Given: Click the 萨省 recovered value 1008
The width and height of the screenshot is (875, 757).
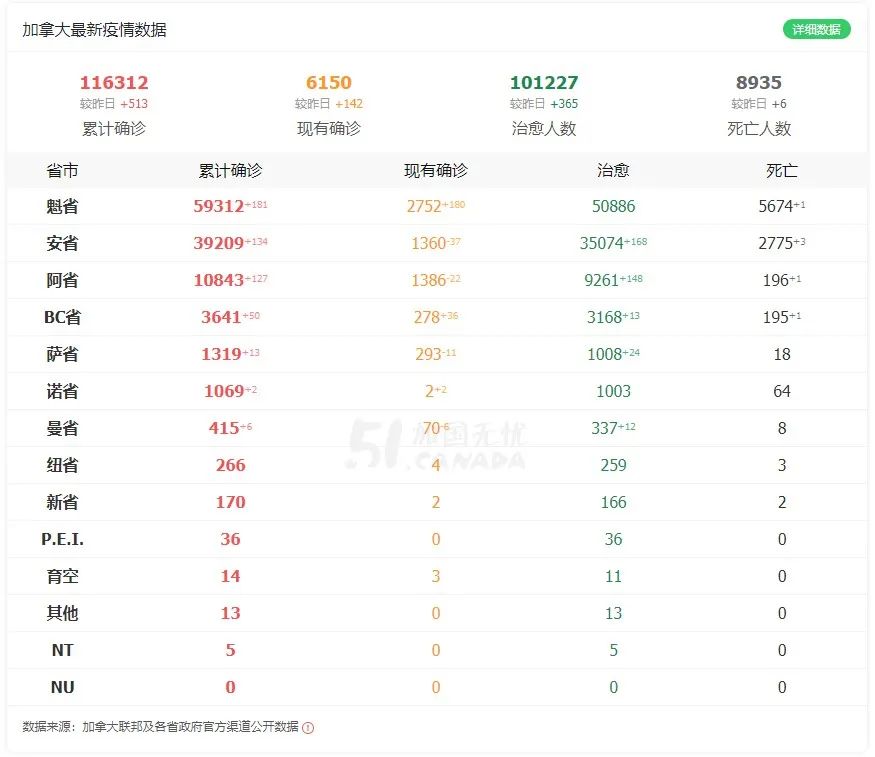Looking at the screenshot, I should click(604, 354).
